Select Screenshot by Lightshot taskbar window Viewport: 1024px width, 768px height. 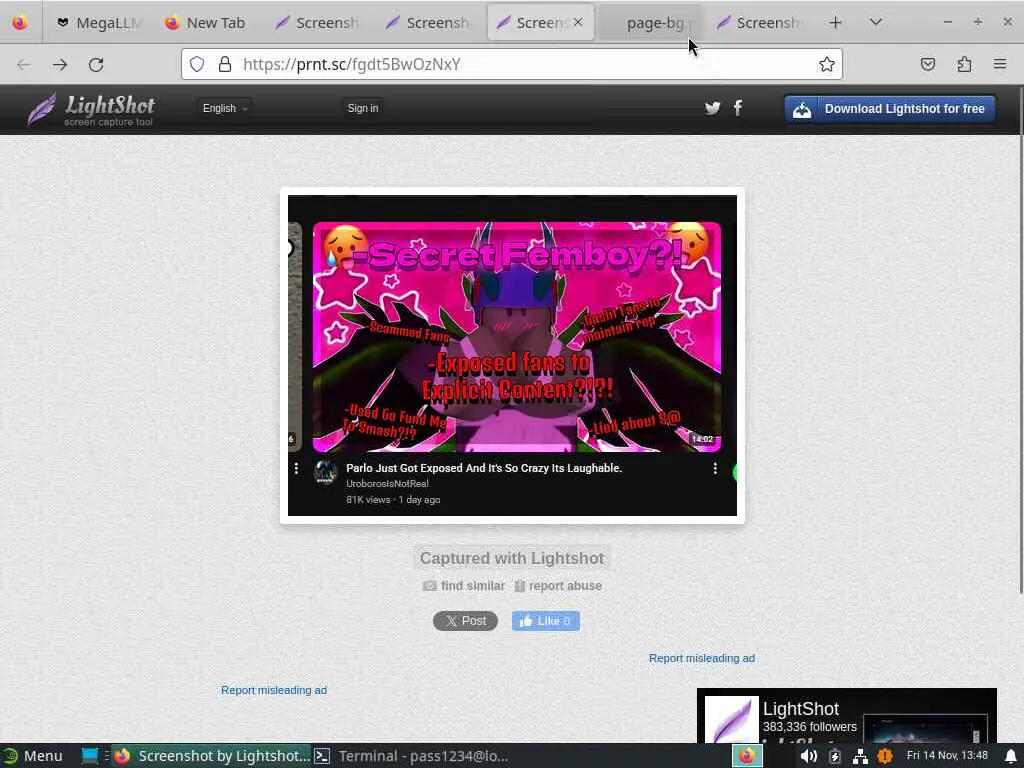pyautogui.click(x=211, y=756)
